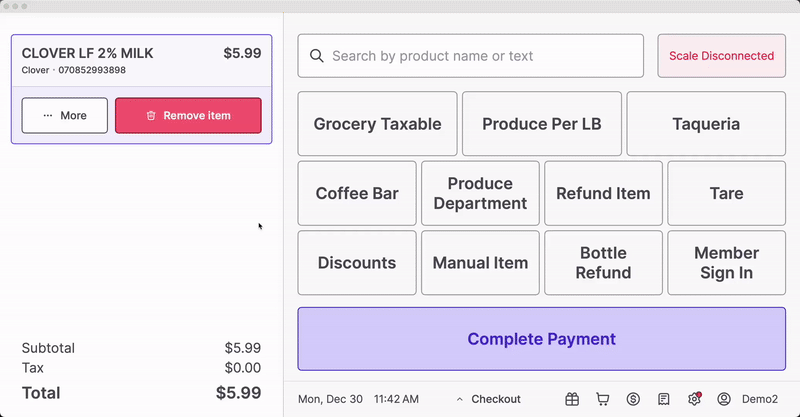Select the Scale Disconnected status button
The image size is (800, 417).
(721, 56)
